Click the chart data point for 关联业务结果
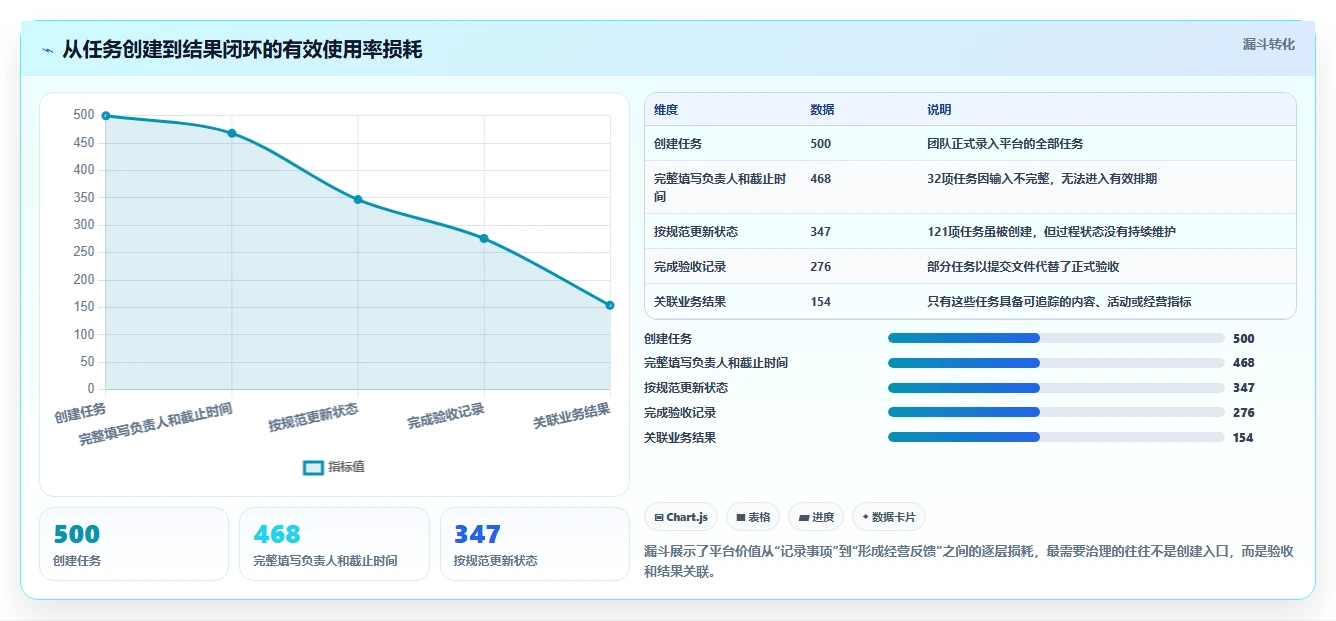1336x621 pixels. tap(610, 305)
